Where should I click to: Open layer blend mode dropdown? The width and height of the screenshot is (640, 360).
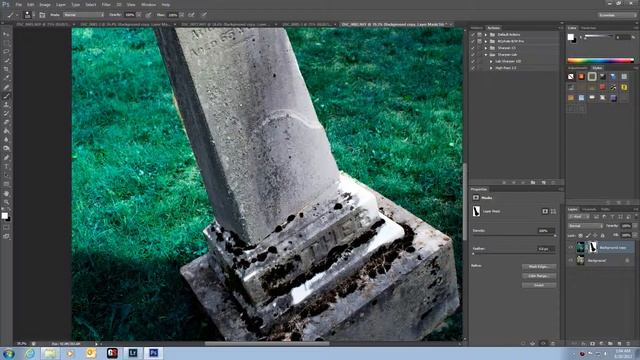click(585, 226)
